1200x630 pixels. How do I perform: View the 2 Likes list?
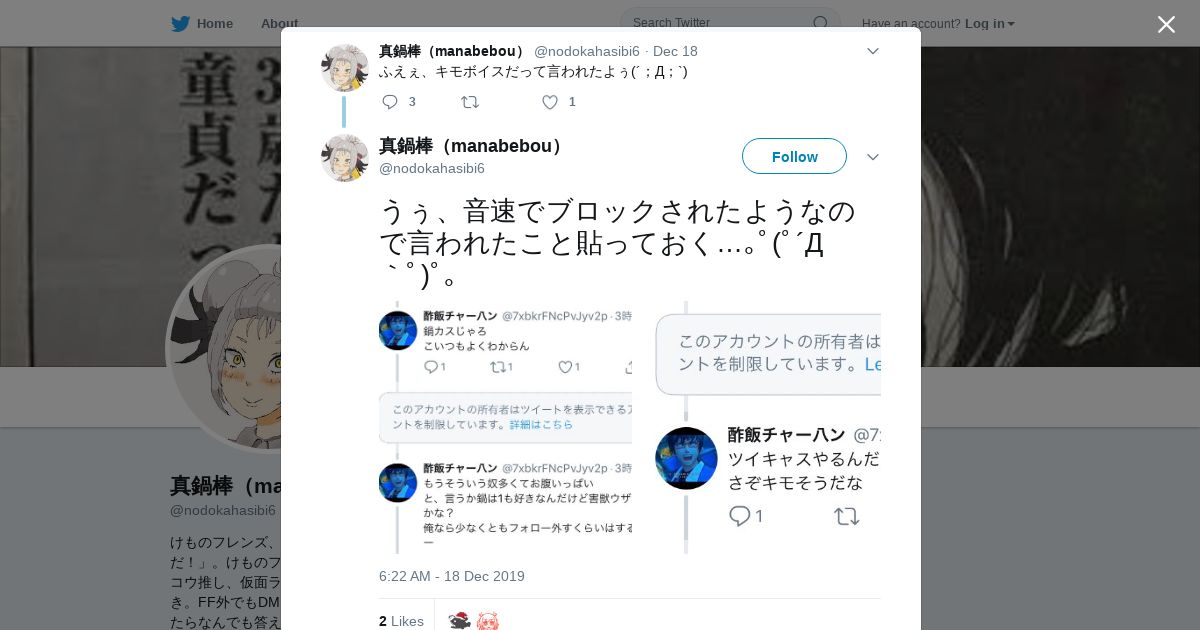pos(401,621)
